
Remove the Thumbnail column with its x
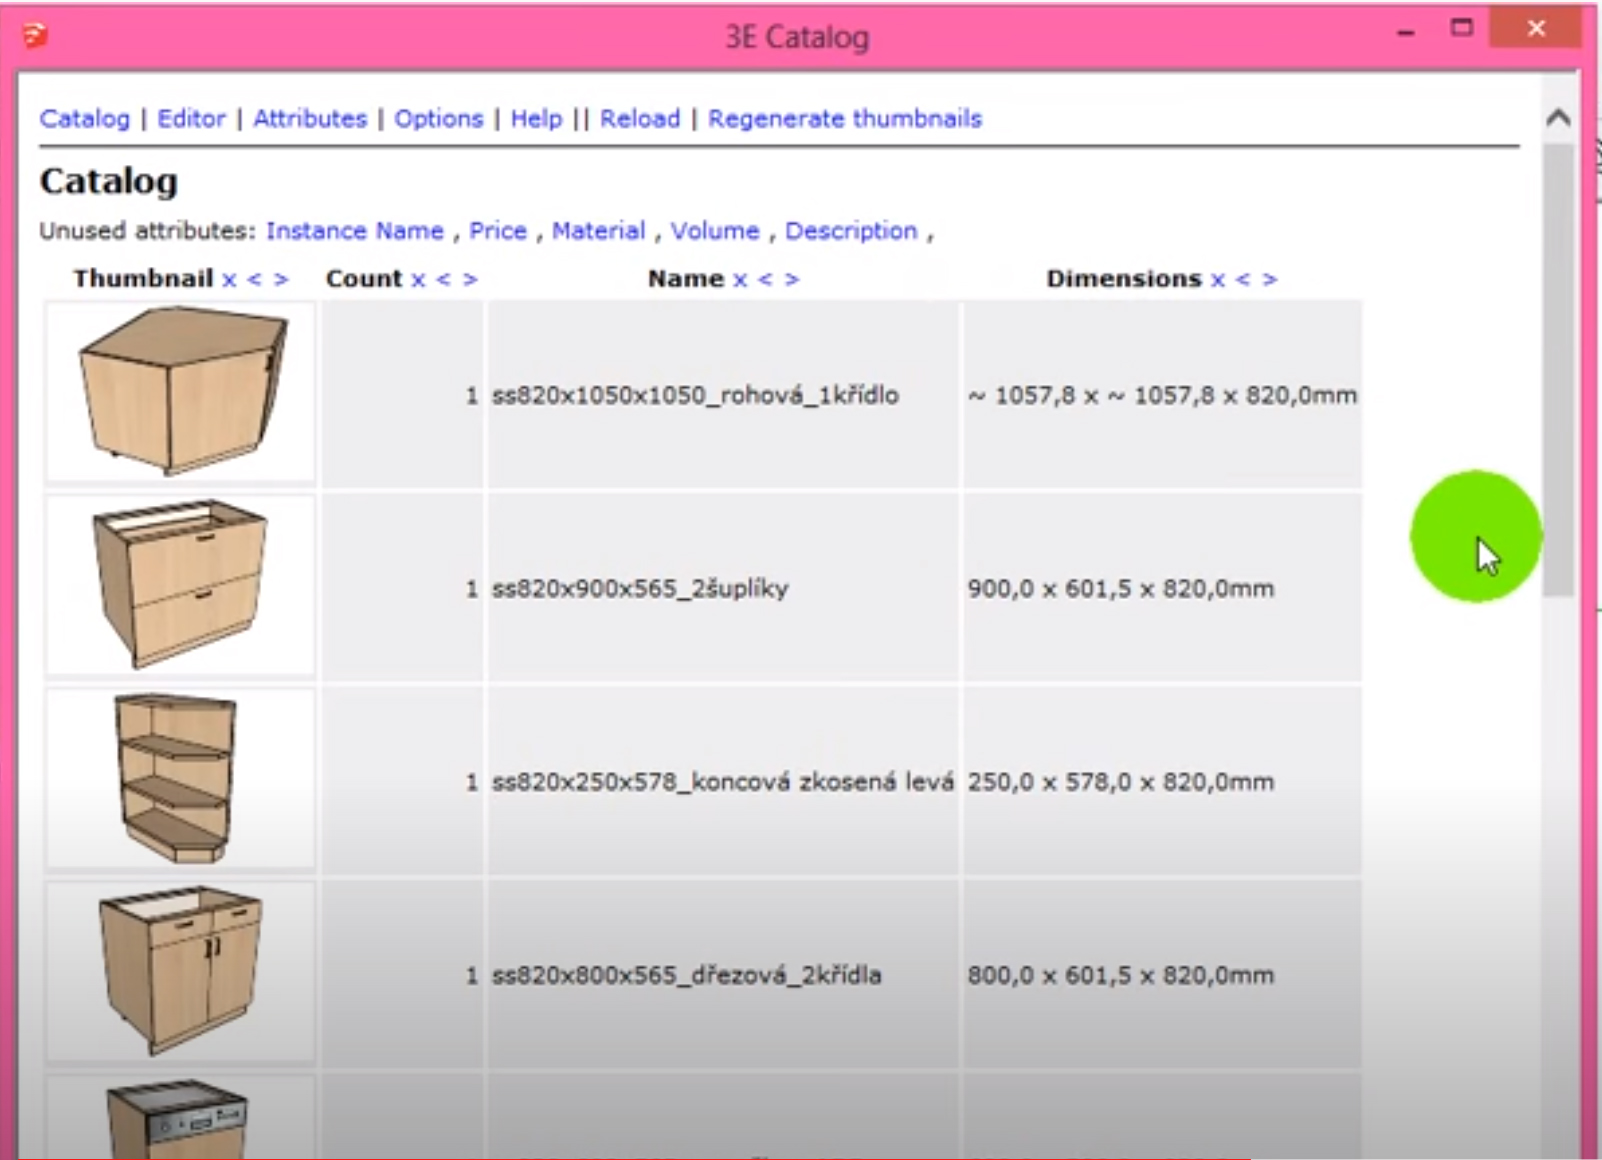[x=229, y=280]
